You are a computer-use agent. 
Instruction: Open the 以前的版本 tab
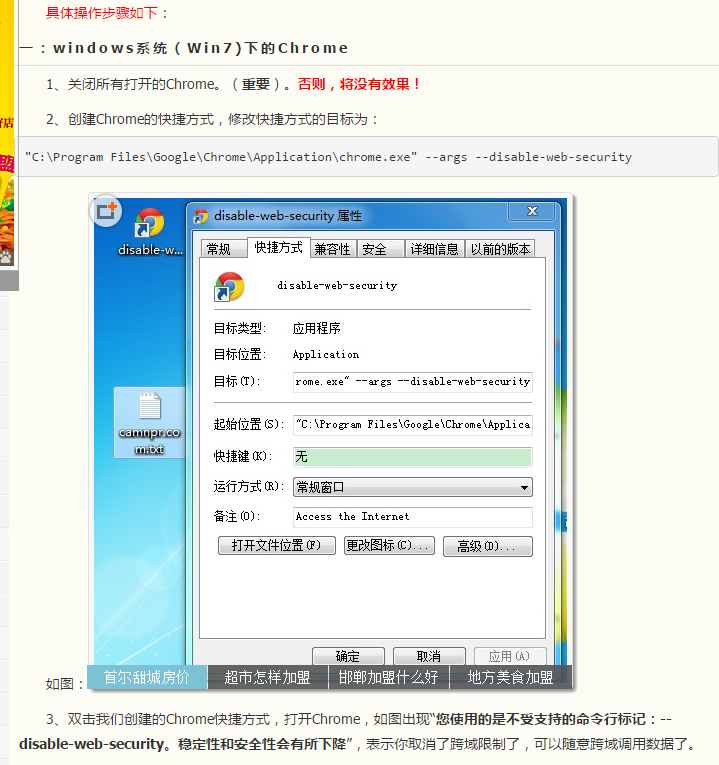[x=500, y=249]
